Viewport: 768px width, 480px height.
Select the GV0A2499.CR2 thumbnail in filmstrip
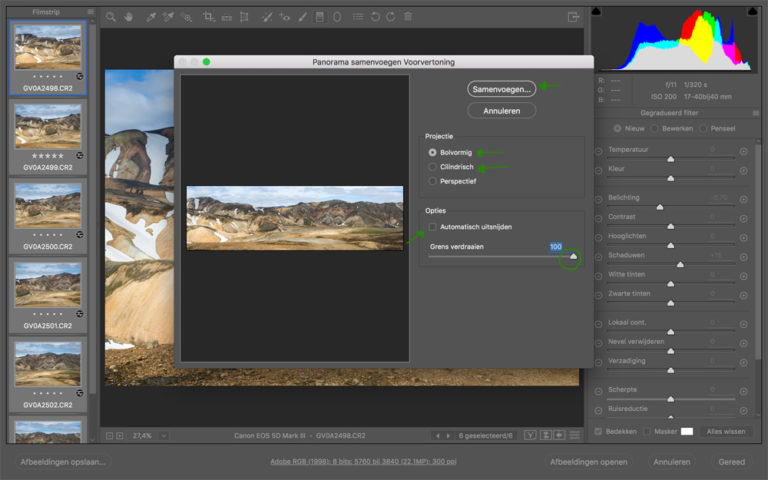point(48,126)
